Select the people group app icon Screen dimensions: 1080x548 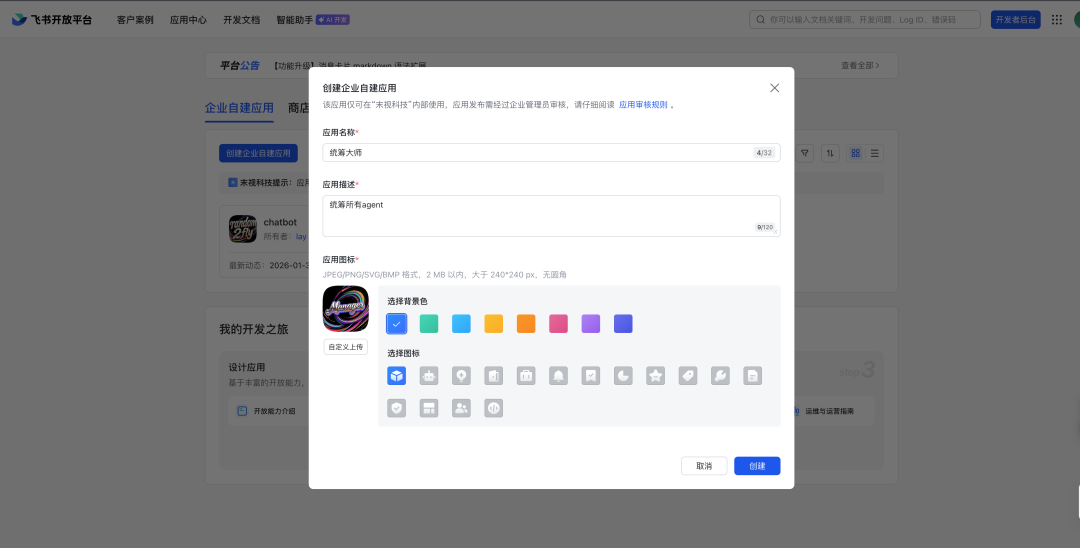point(461,408)
